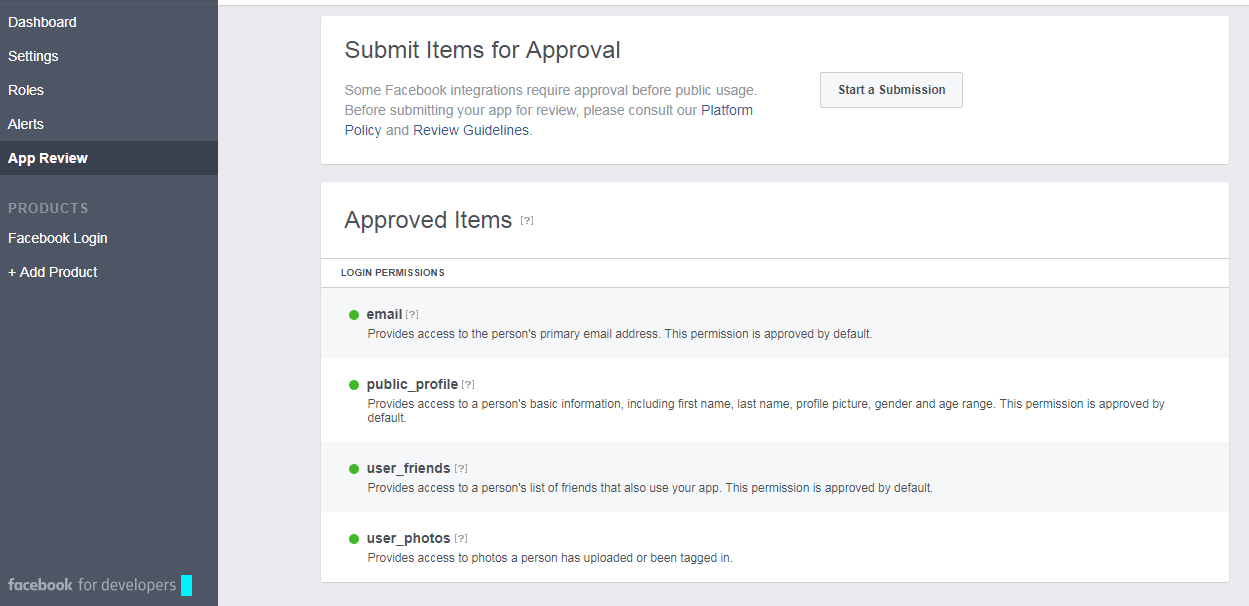The image size is (1249, 606).
Task: Select Alerts in the sidebar
Action: 26,124
